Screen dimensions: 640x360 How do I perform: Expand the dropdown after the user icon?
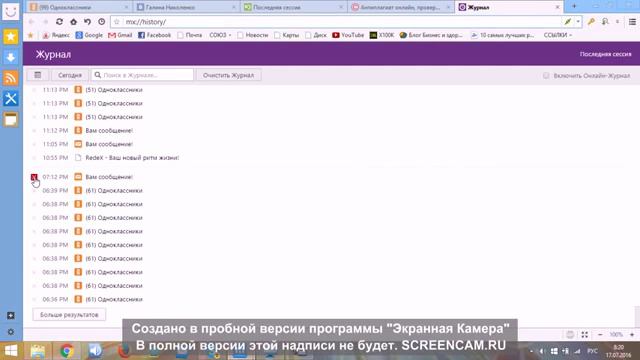617,22
